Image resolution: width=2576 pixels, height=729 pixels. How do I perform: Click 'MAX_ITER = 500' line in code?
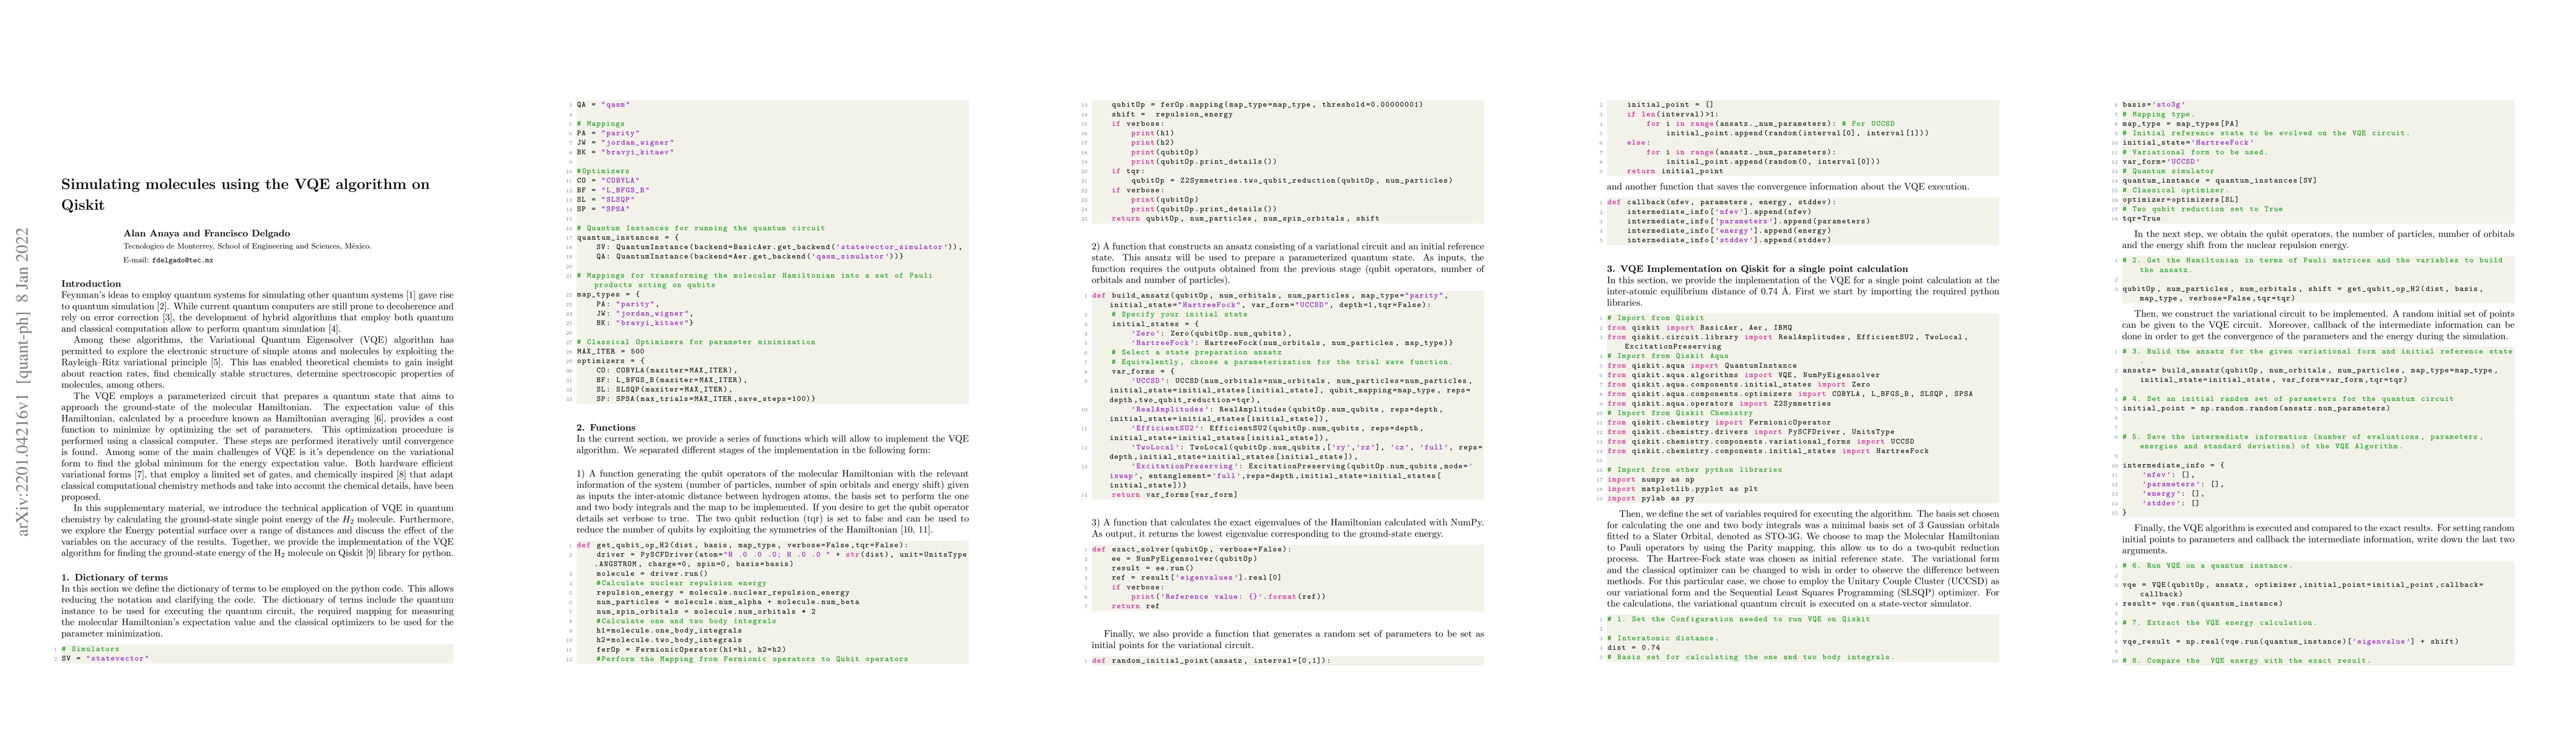[610, 351]
